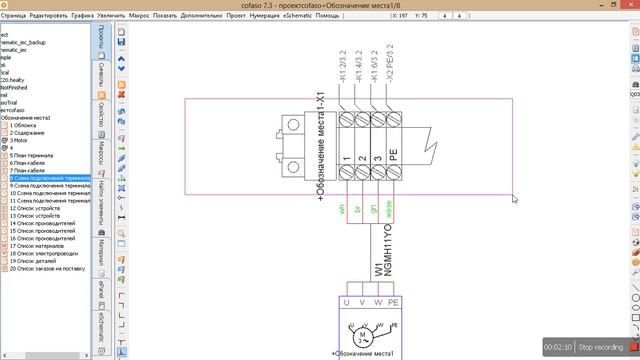
Task: Select page 20 Список заказов на поставку
Action: point(47,269)
